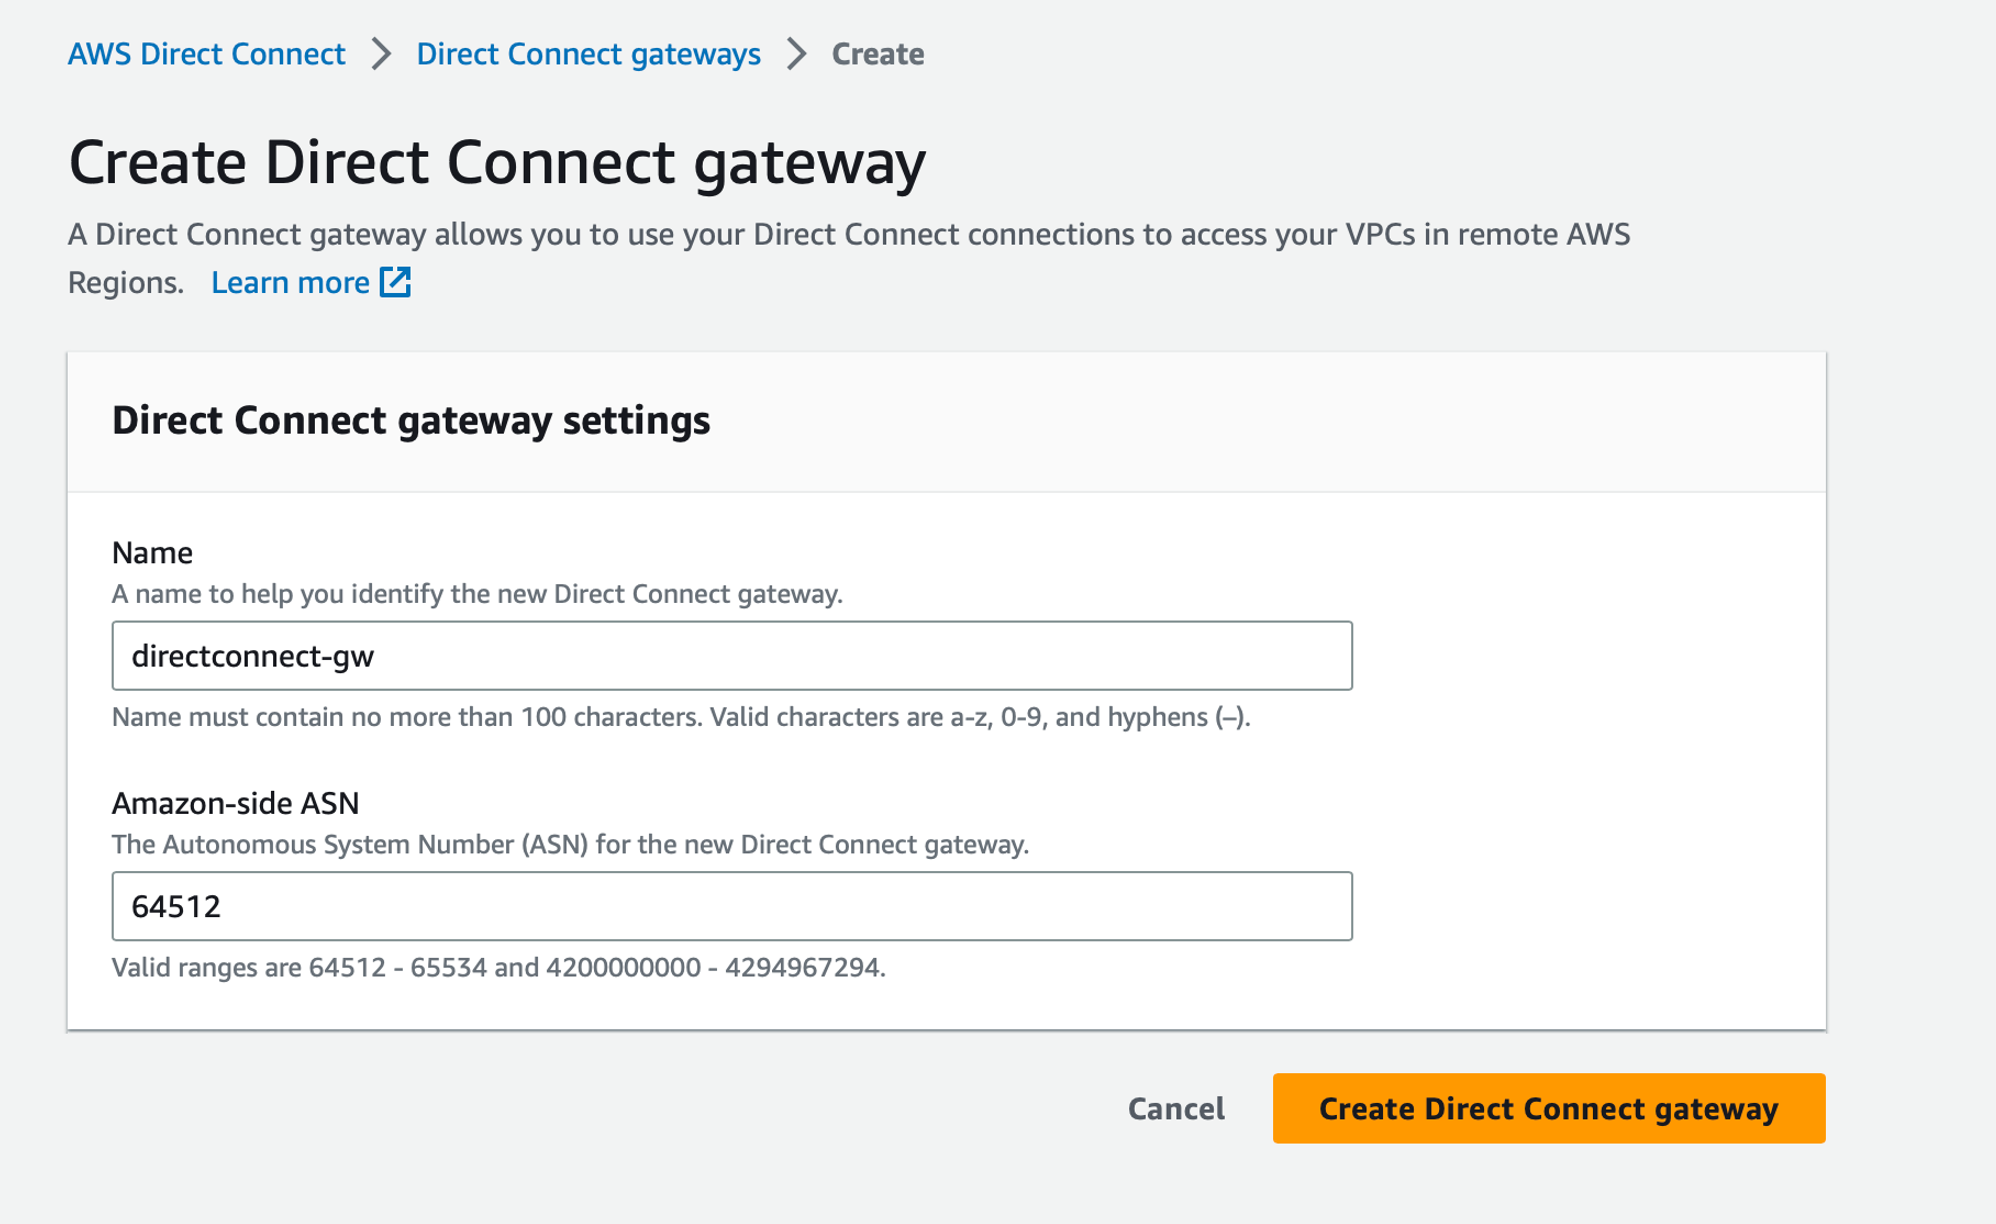1996x1224 pixels.
Task: Click the Autonomous System Number description text
Action: 570,844
